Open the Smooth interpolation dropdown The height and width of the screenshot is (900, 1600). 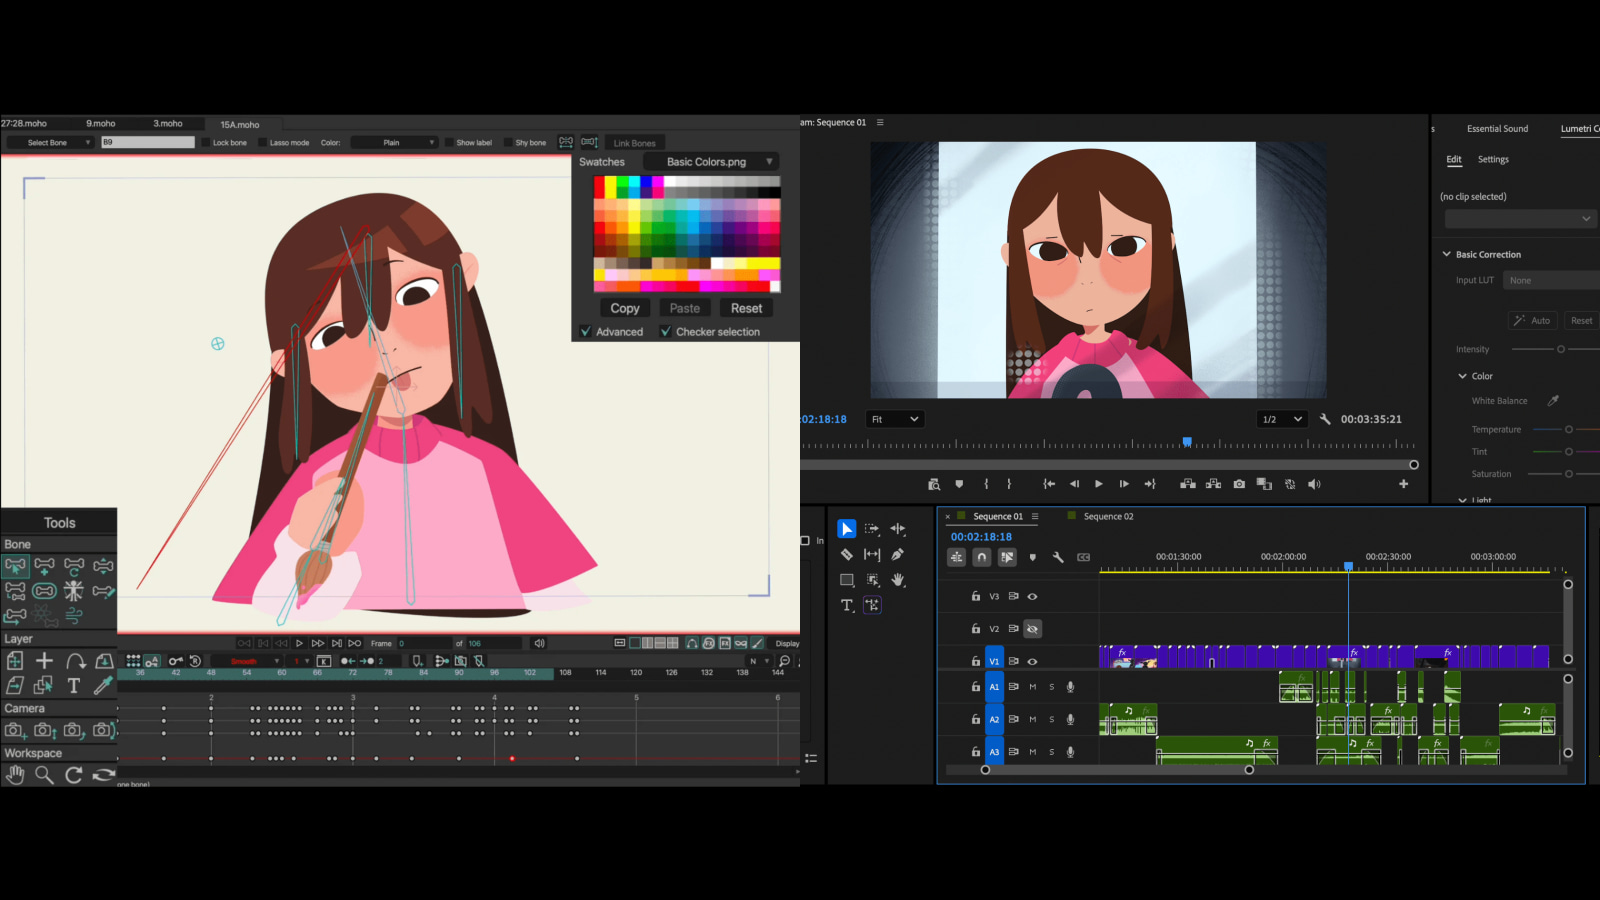pos(249,661)
